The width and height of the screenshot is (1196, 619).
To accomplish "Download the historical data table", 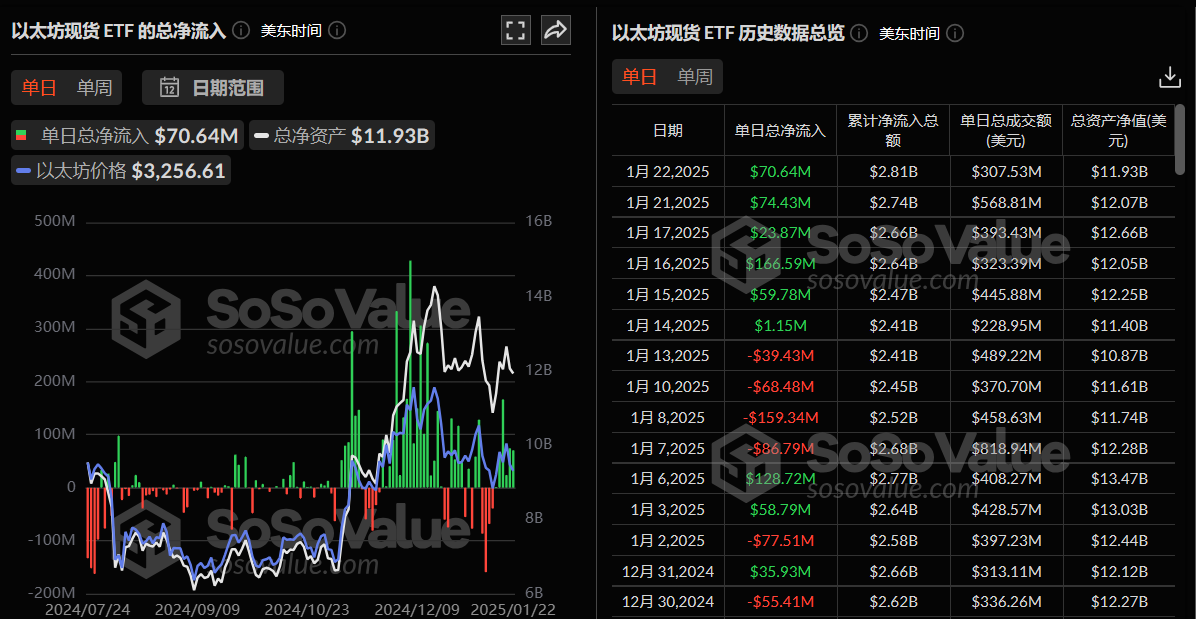I will point(1169,77).
